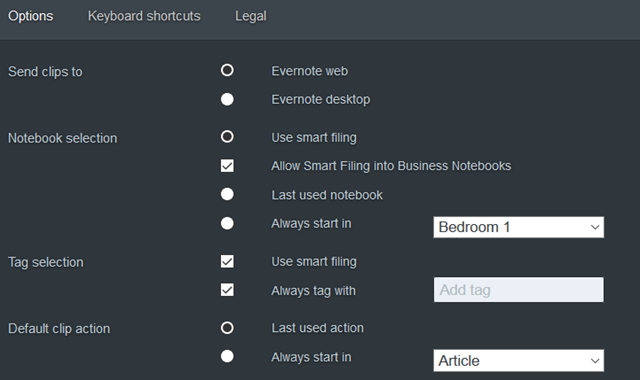Click the Evernote desktop label
The image size is (640, 380).
(x=321, y=99)
